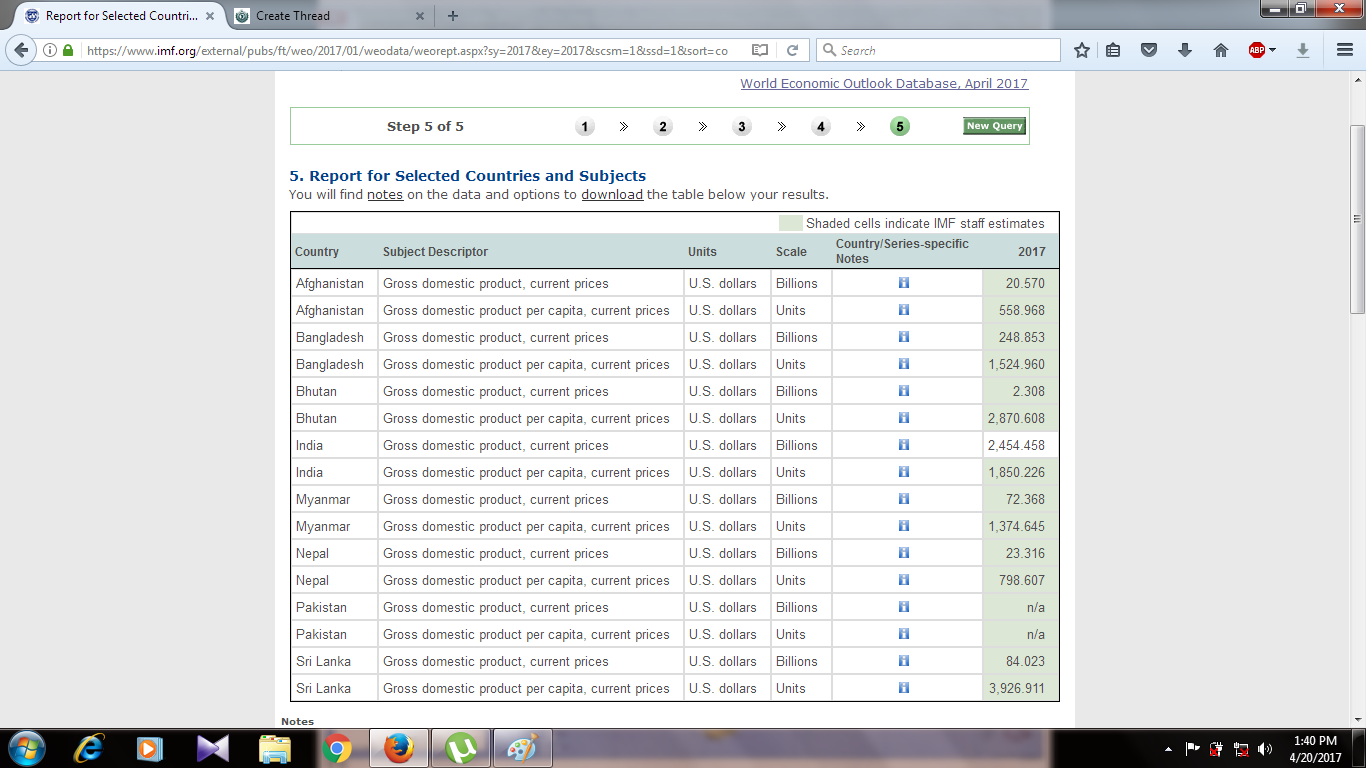1366x768 pixels.
Task: Select Bhutan's per capita value 2,870.608
Action: (x=1016, y=418)
